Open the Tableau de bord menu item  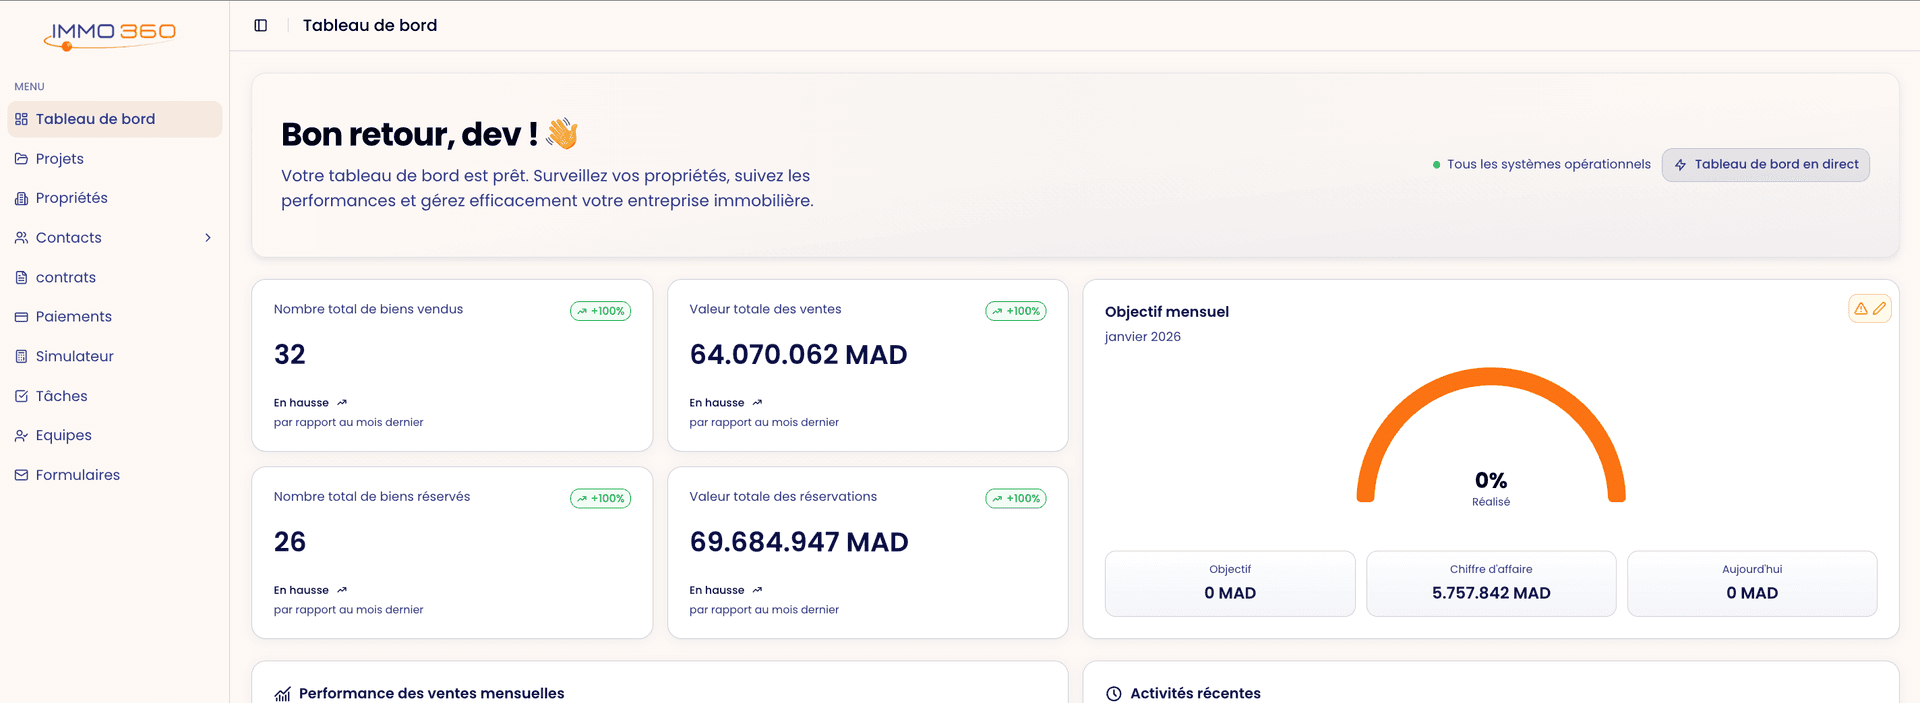[x=95, y=119]
